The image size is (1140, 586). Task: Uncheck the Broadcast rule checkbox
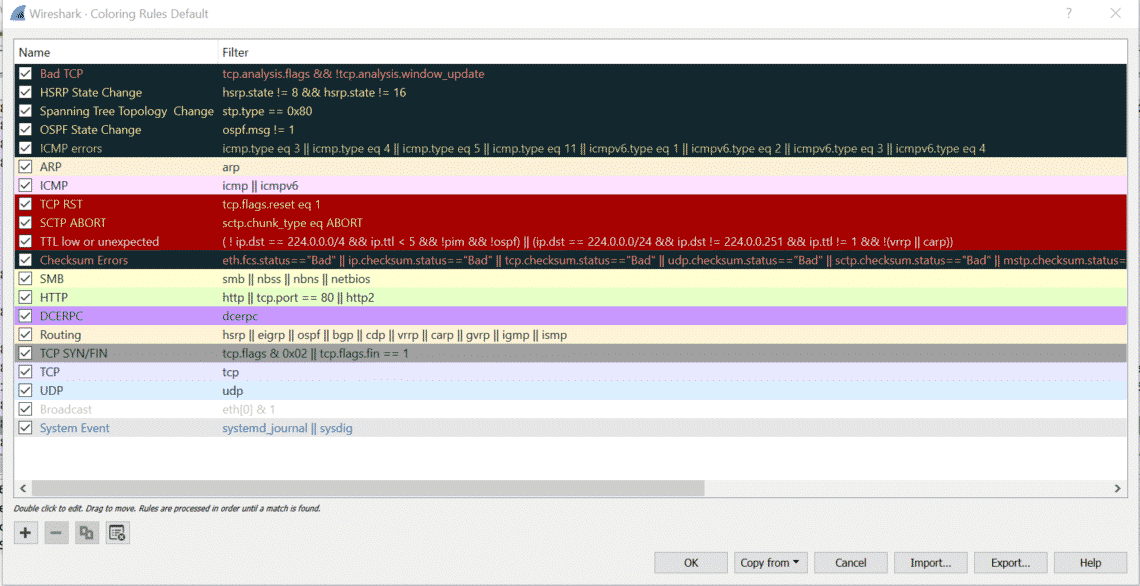coord(25,409)
